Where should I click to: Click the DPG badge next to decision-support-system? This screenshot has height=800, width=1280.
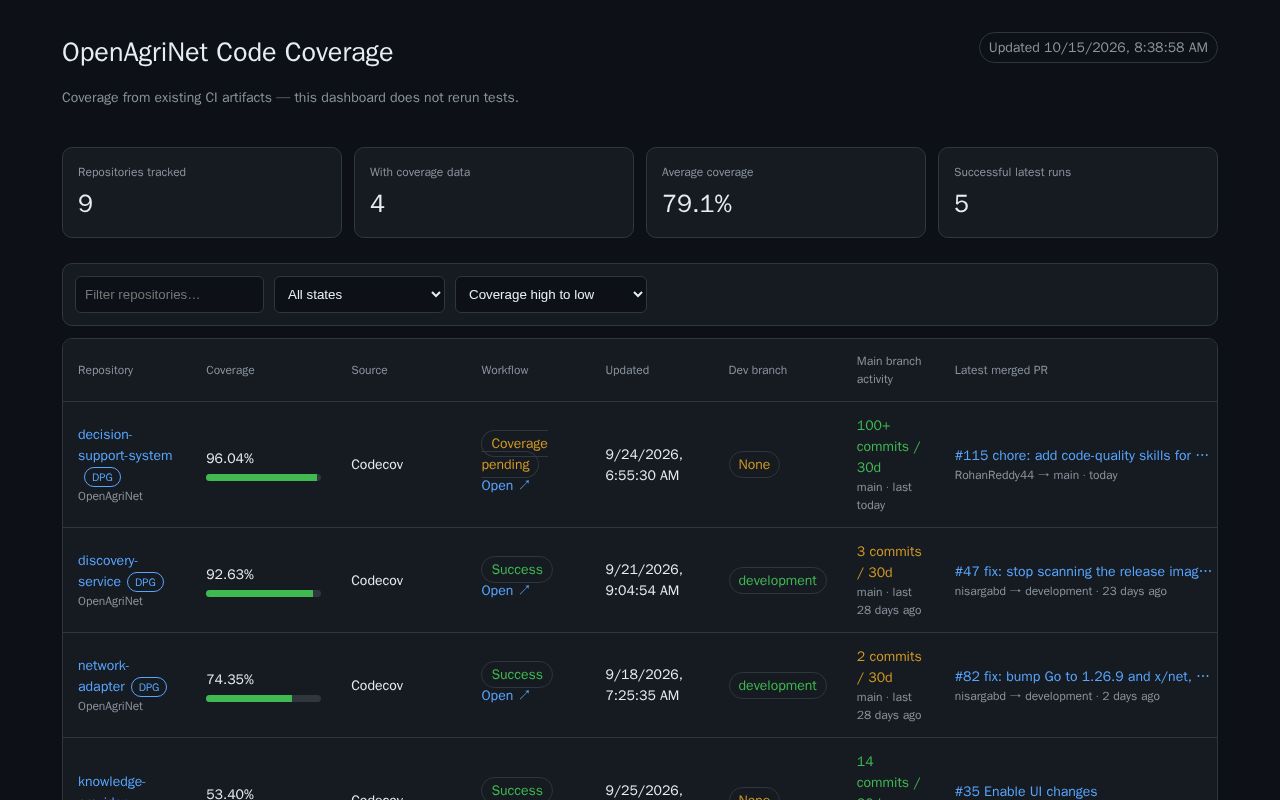coord(102,477)
